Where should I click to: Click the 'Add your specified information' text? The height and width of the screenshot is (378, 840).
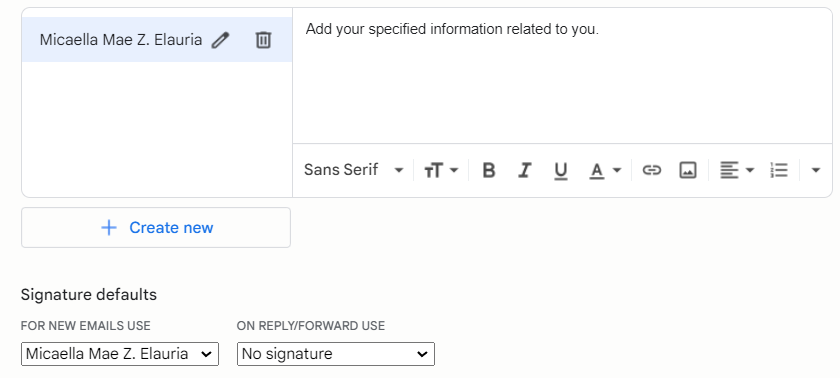coord(452,29)
